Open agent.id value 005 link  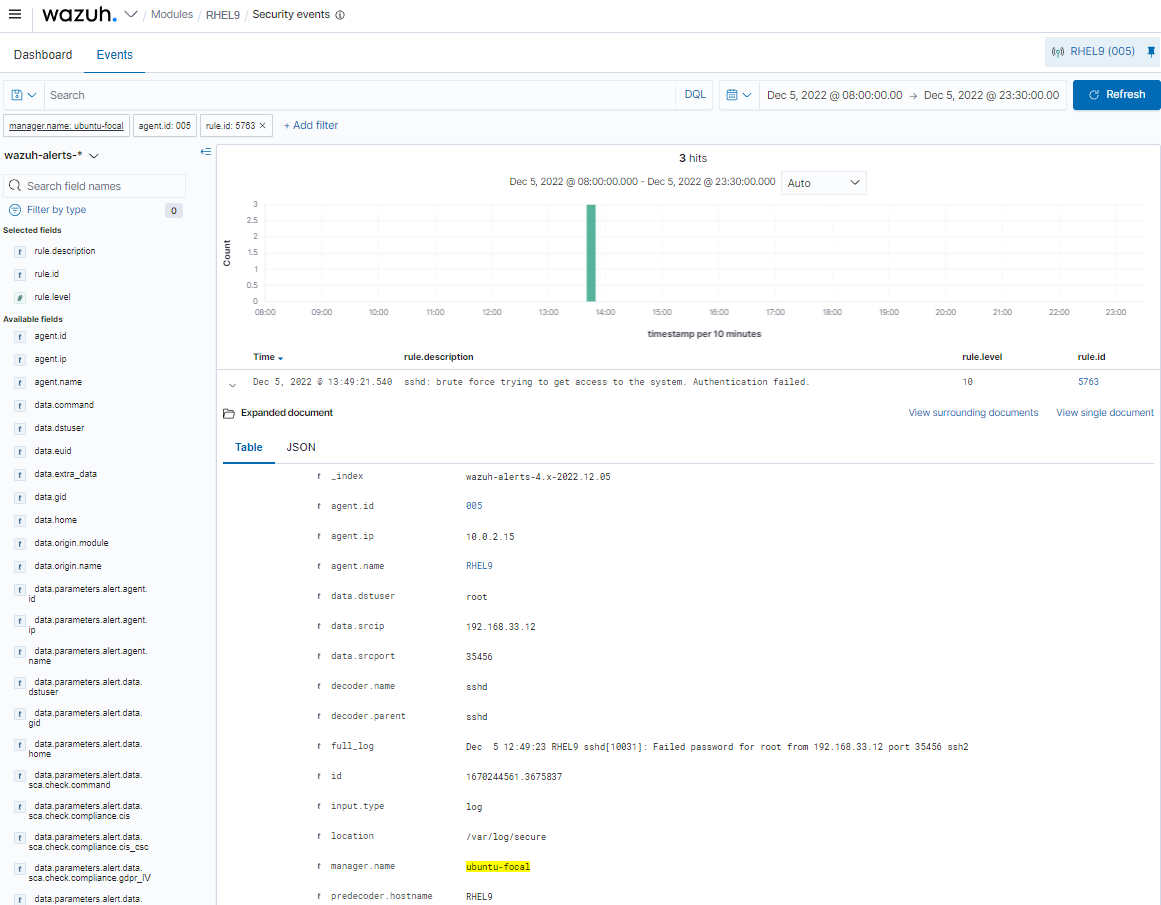pos(474,506)
